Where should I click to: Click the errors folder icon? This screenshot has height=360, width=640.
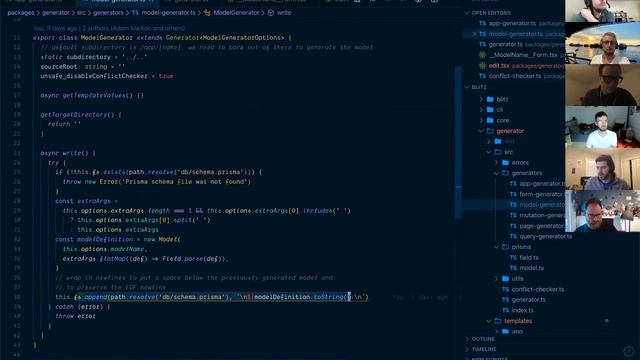pyautogui.click(x=505, y=162)
